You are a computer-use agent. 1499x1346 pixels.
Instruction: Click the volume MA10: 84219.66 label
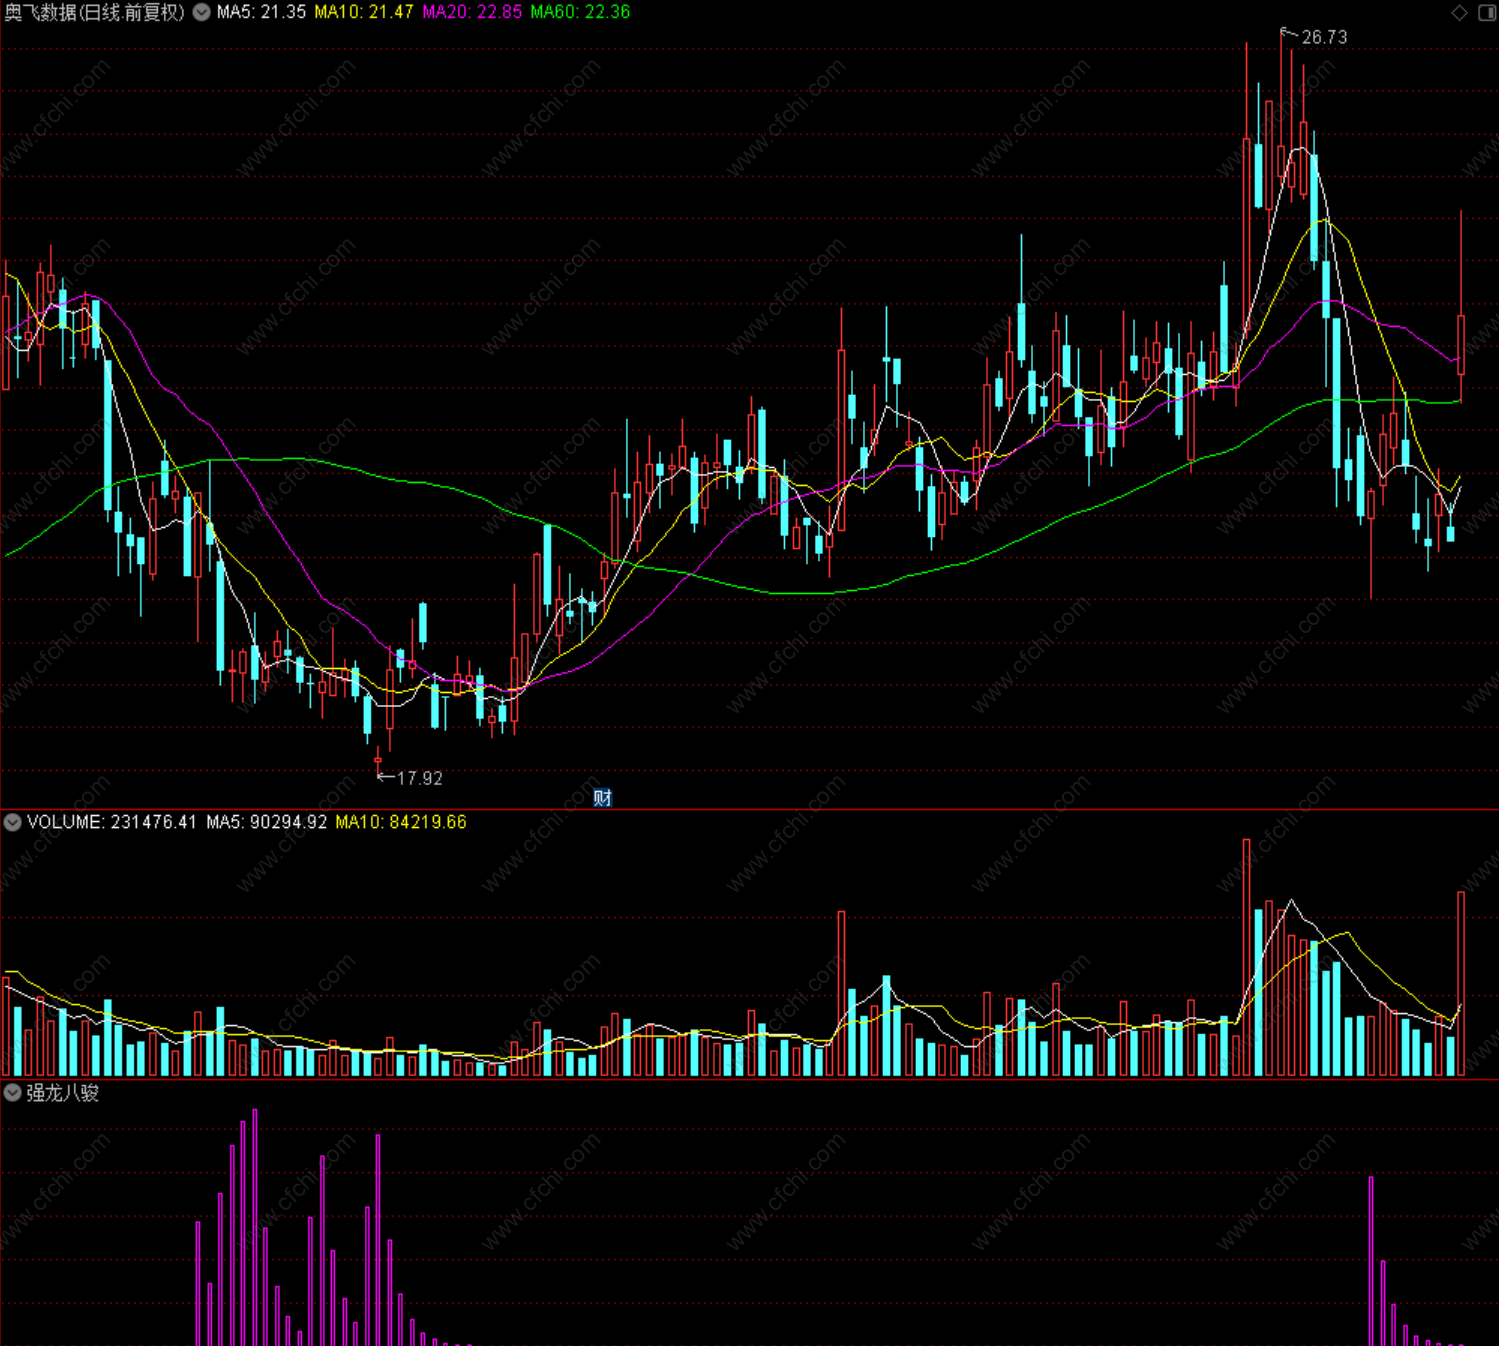401,822
